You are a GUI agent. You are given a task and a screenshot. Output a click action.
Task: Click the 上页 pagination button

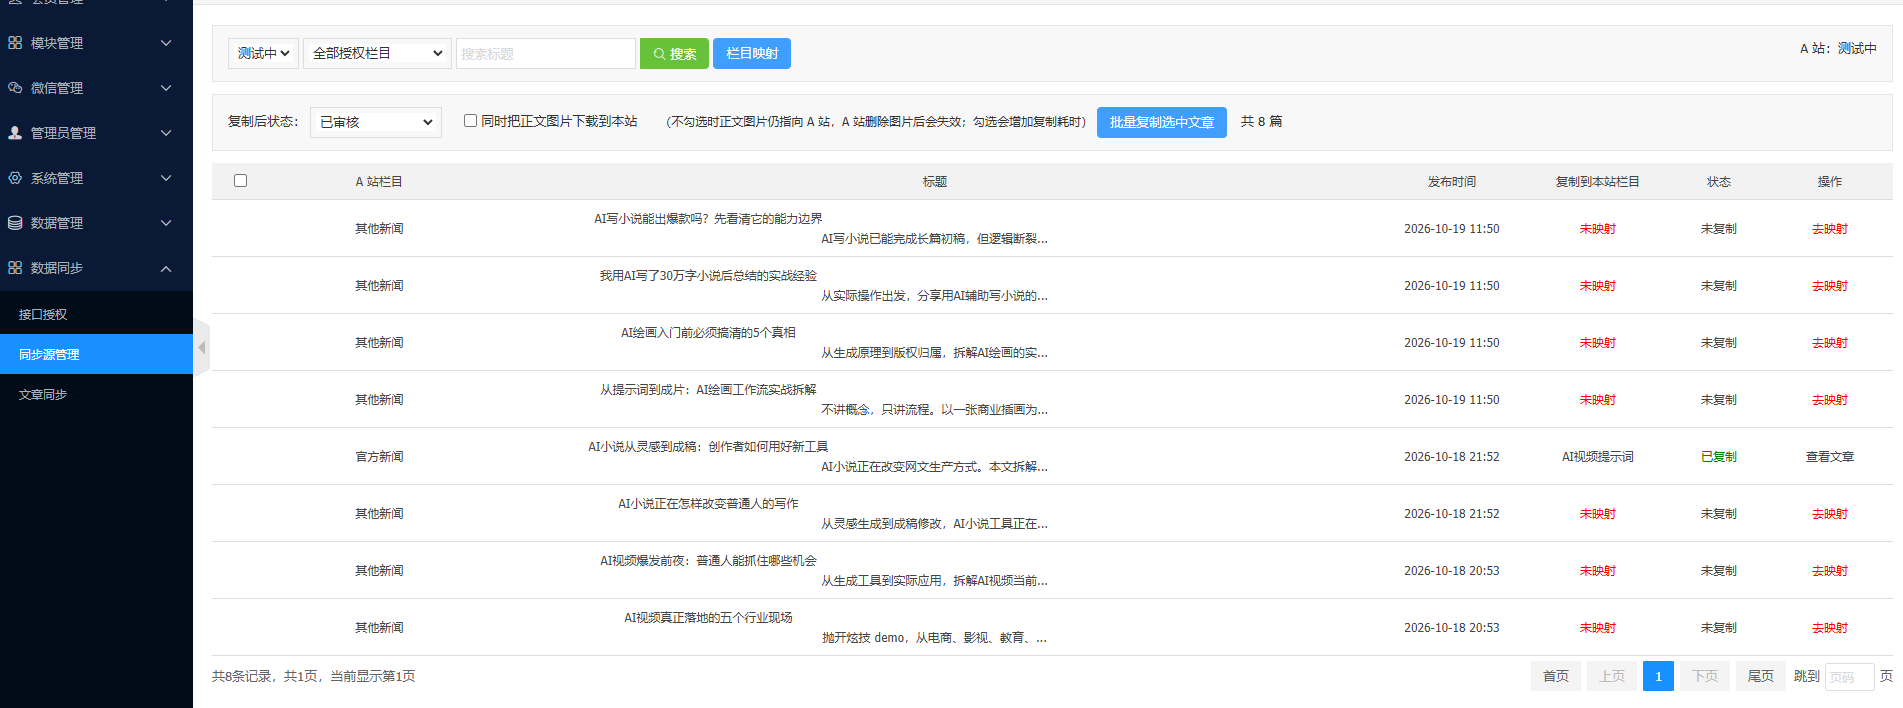click(1612, 677)
